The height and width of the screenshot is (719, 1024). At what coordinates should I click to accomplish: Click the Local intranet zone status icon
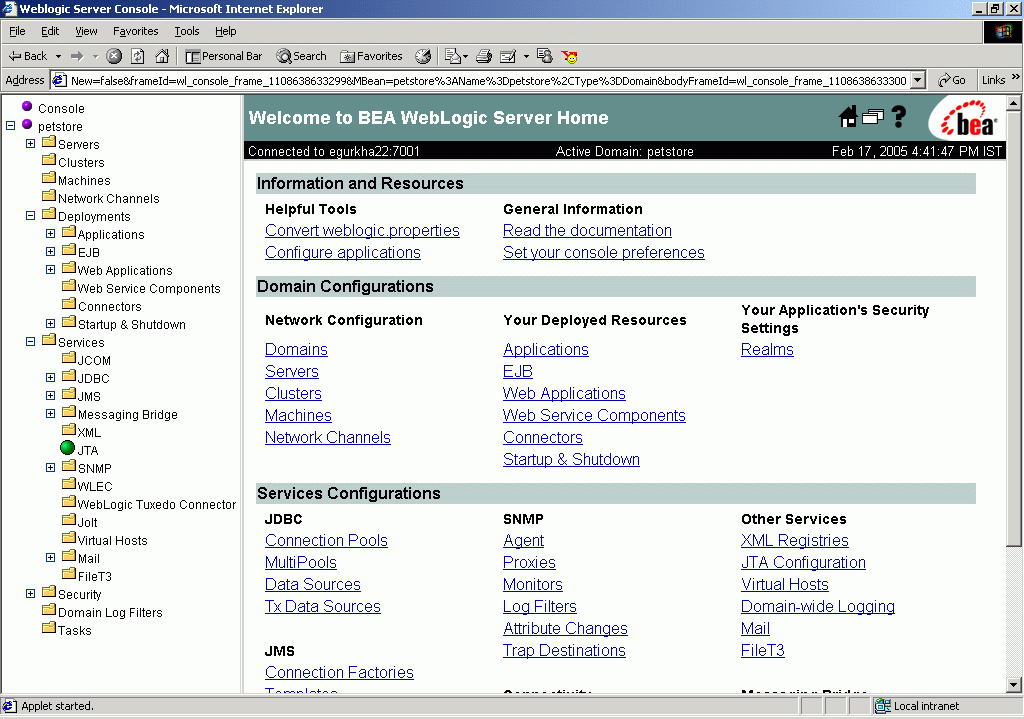(x=883, y=706)
